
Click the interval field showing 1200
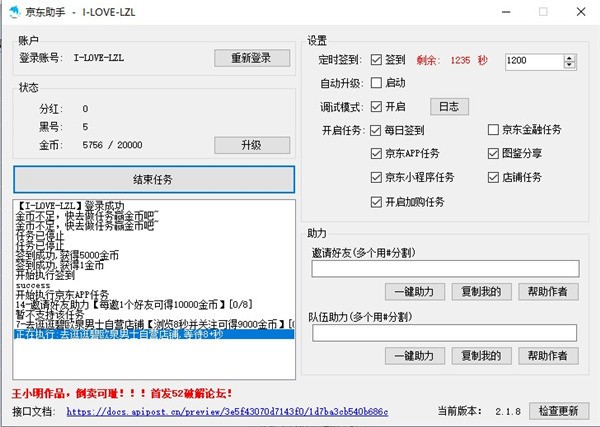tap(534, 61)
